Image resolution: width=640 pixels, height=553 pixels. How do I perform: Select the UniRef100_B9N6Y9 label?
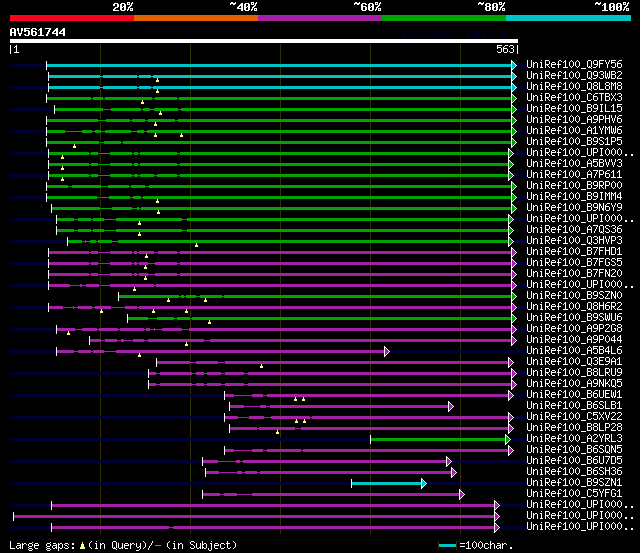(574, 208)
